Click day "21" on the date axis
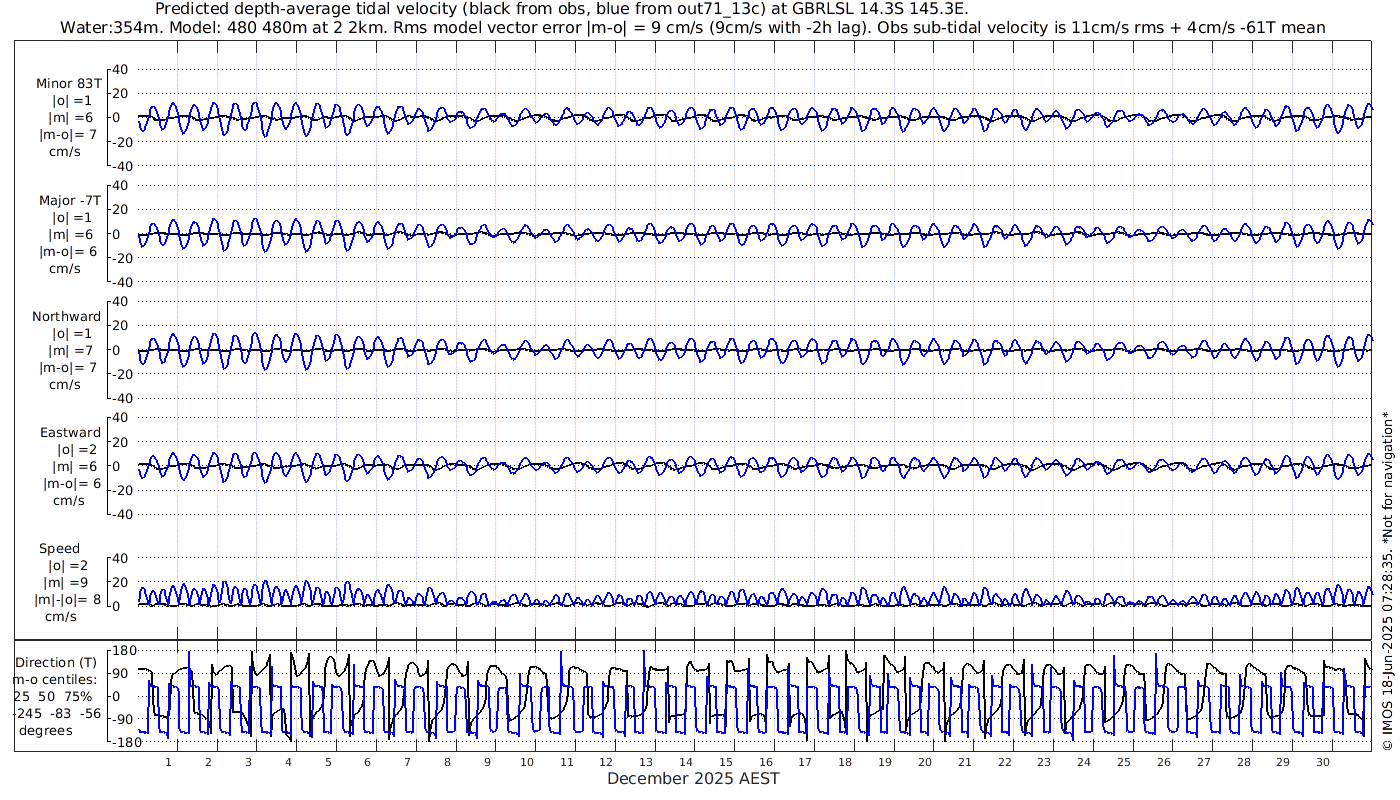 click(x=964, y=762)
